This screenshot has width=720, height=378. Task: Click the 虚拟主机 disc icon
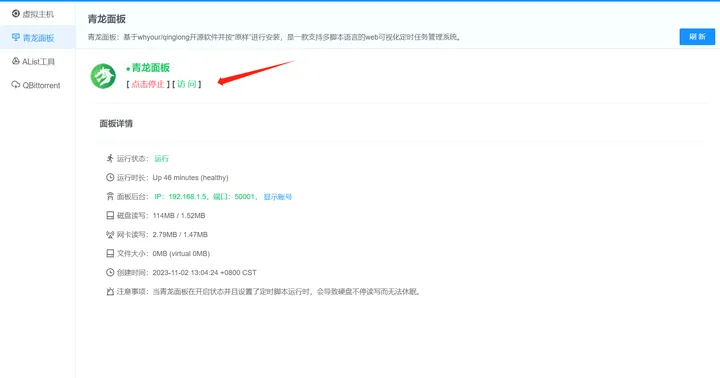tap(16, 14)
